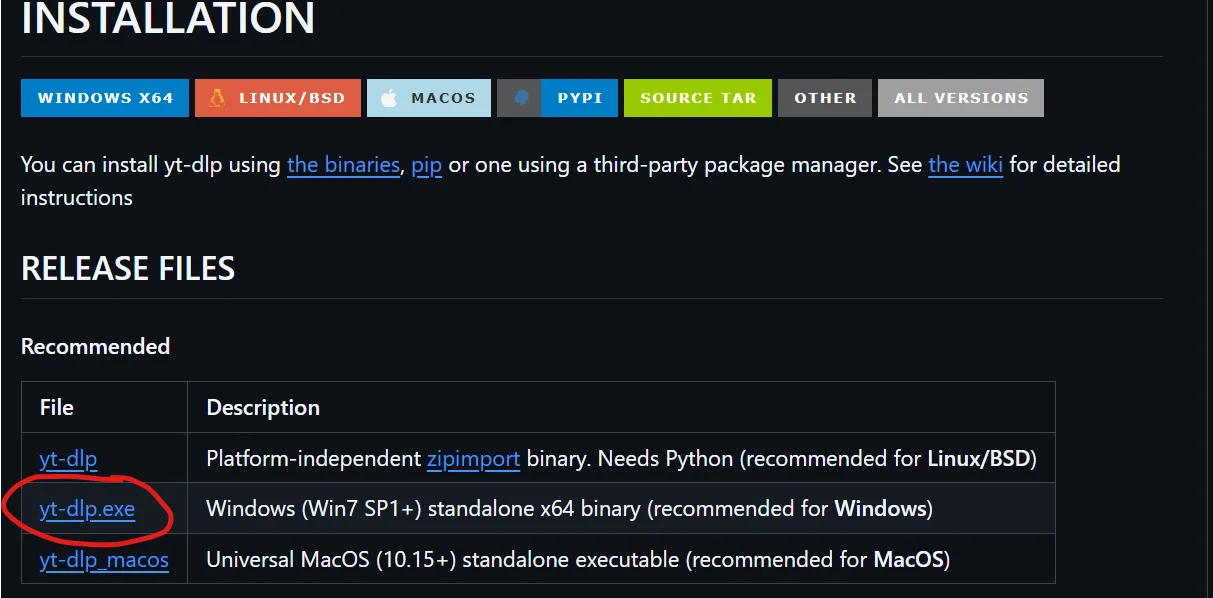Open the PyPI badge
The width and height of the screenshot is (1213, 598).
tap(557, 98)
